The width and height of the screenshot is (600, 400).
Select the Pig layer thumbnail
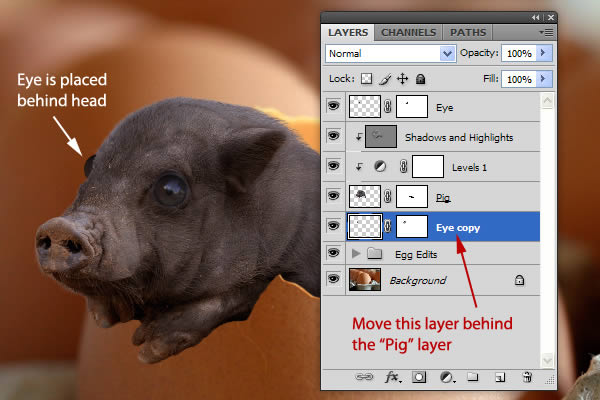(x=365, y=196)
